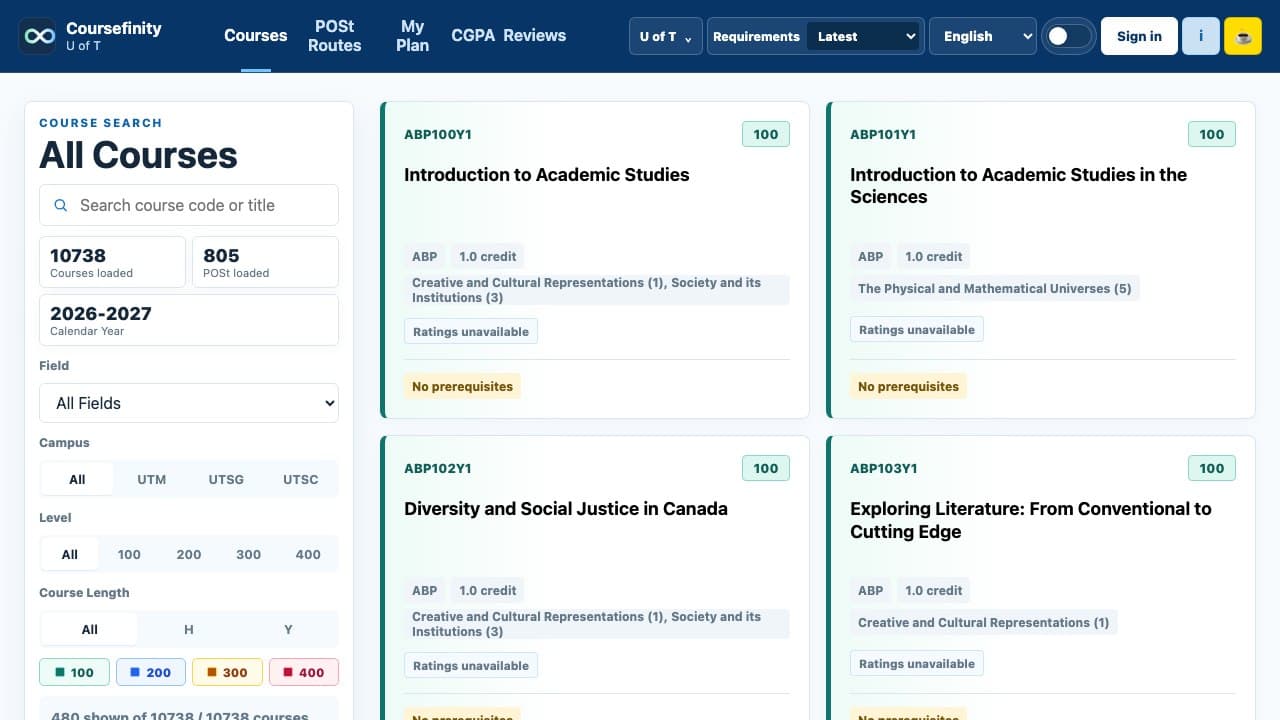Click "Creative and Cultural Representations (1)" on ABP103Y1

[x=984, y=622]
